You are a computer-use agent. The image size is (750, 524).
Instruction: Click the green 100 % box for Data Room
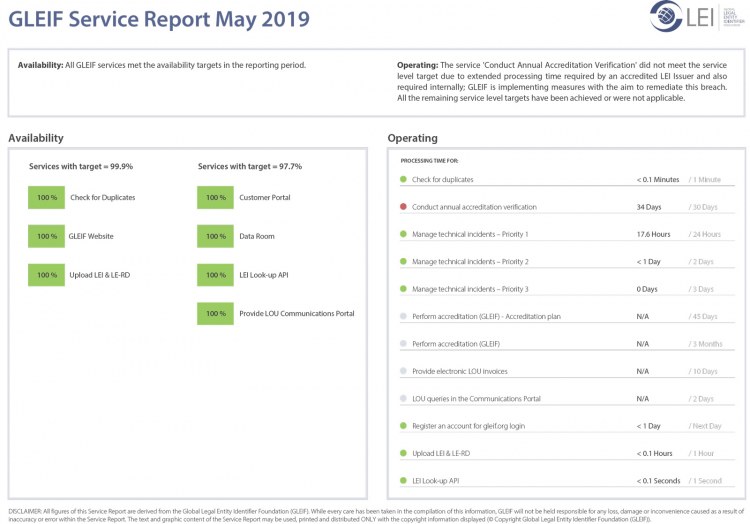(x=215, y=236)
